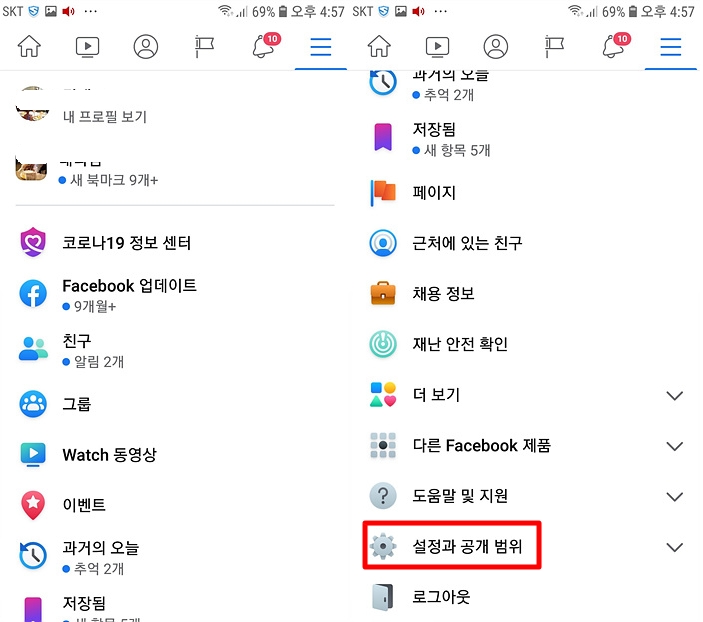This screenshot has width=703, height=622.
Task: Expand the 설정과 공개 범위 chevron
Action: point(675,547)
